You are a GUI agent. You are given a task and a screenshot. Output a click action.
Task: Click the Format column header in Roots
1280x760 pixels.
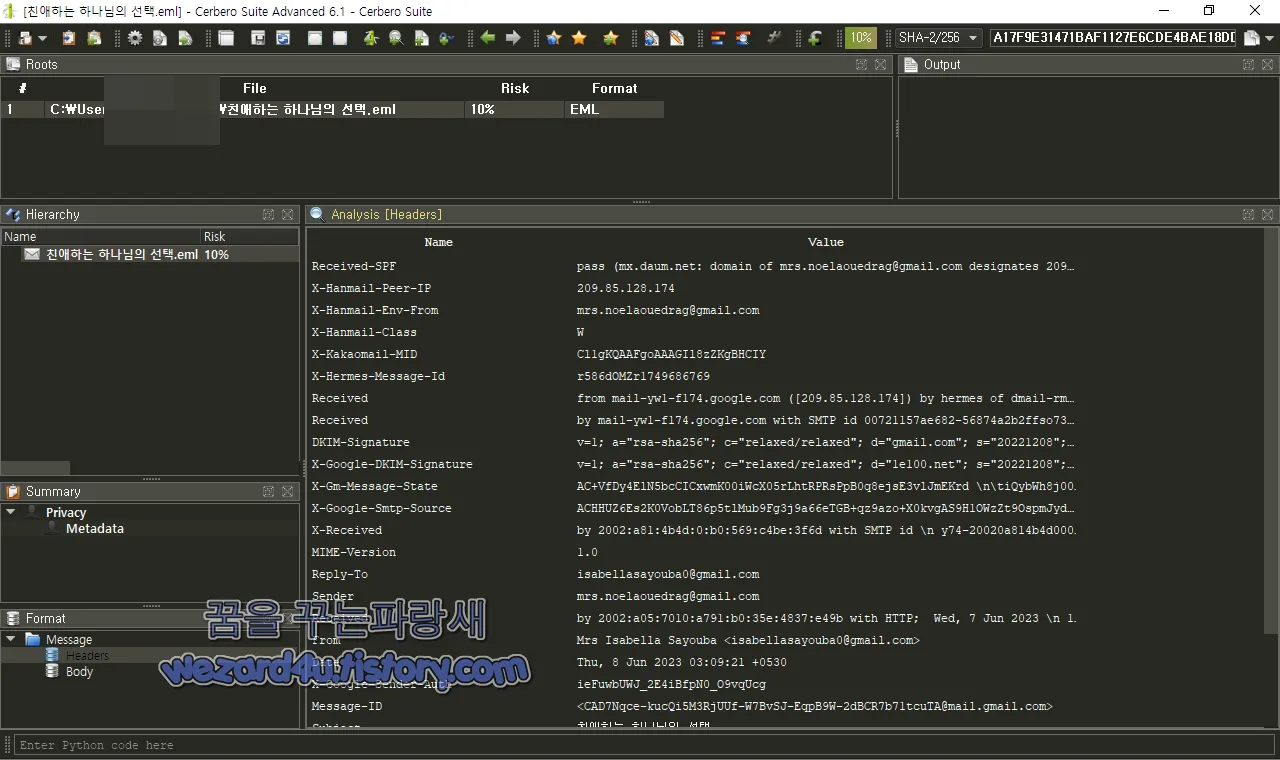614,88
